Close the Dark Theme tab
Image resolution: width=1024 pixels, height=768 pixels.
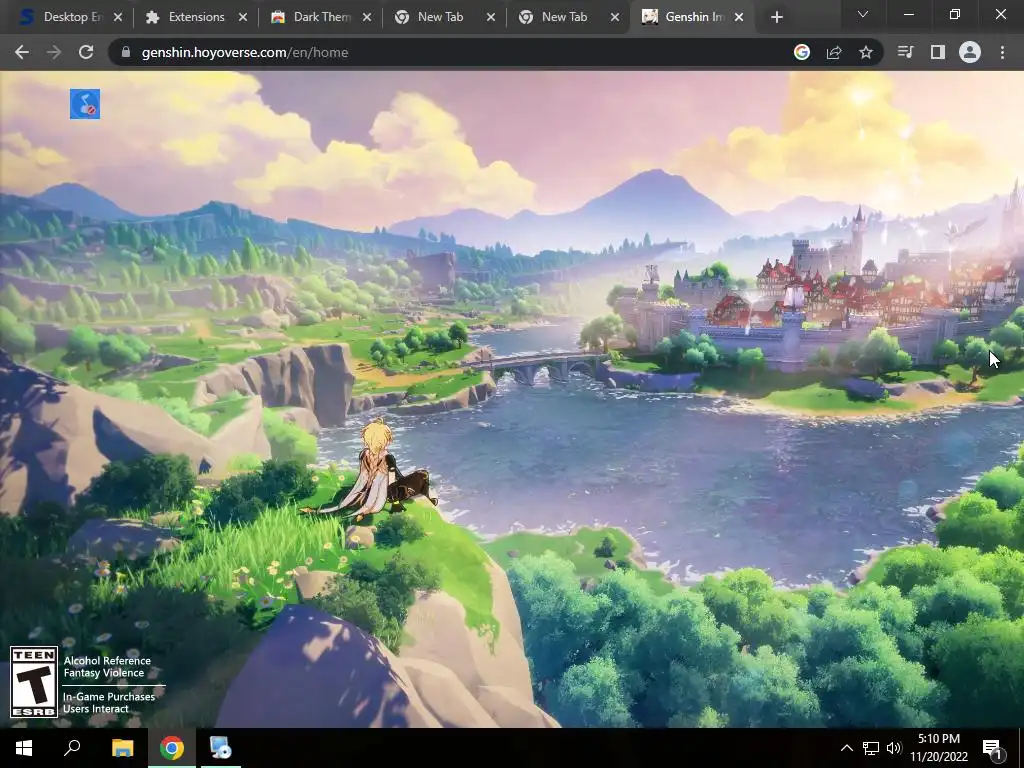click(x=367, y=18)
